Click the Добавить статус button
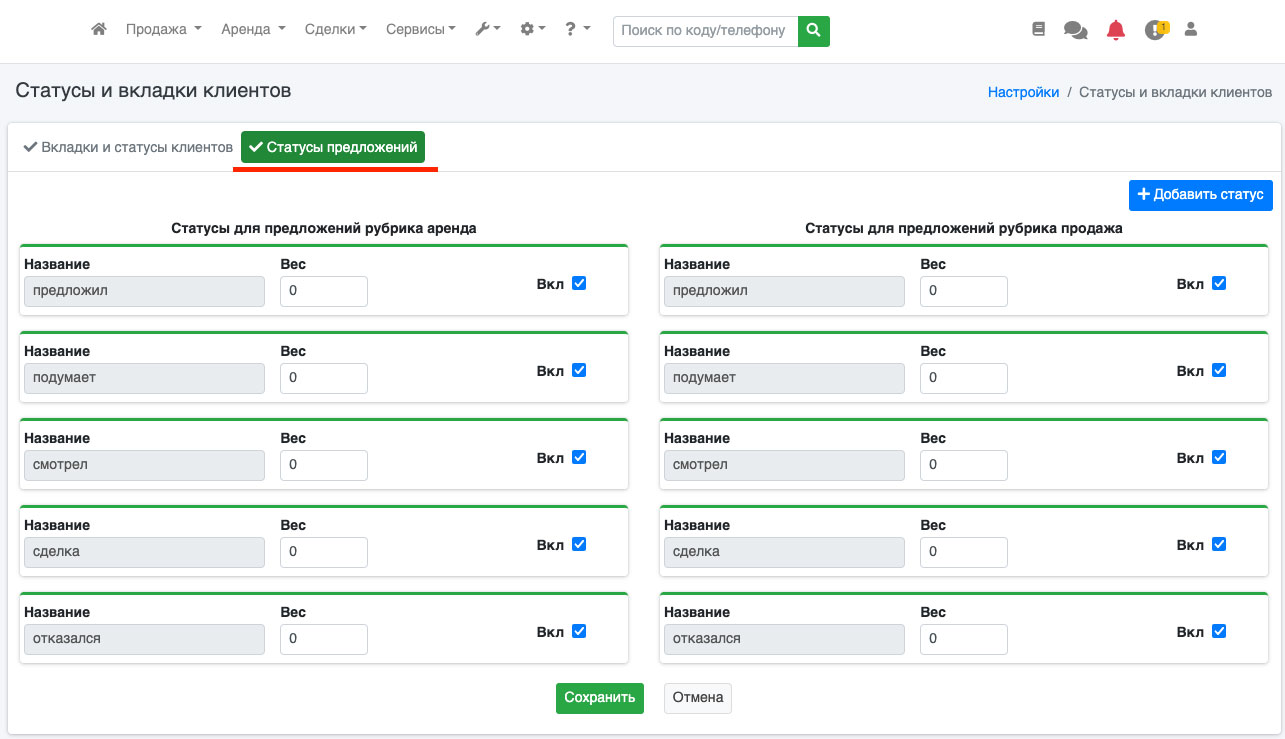Viewport: 1285px width, 739px height. pos(1200,195)
